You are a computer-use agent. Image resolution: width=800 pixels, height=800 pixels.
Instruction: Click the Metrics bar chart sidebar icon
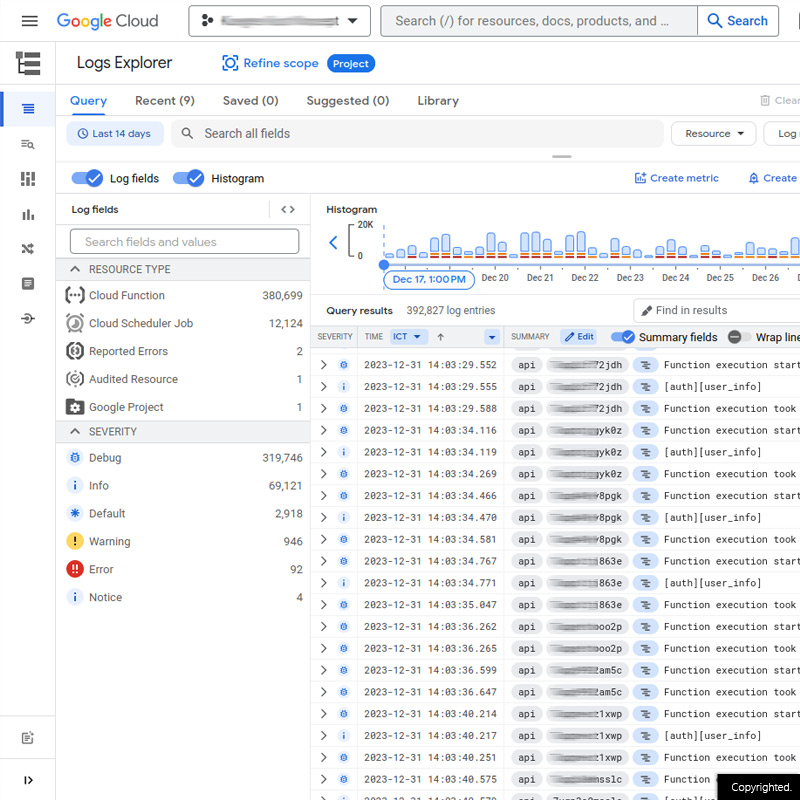pos(28,214)
